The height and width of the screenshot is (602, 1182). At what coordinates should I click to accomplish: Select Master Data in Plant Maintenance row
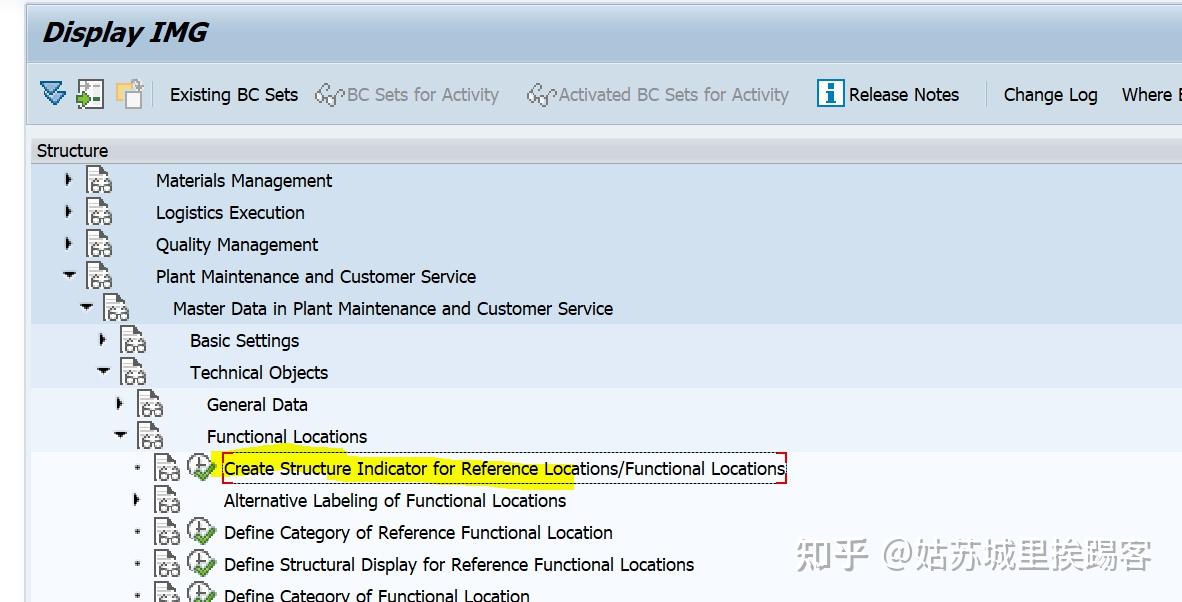[393, 308]
